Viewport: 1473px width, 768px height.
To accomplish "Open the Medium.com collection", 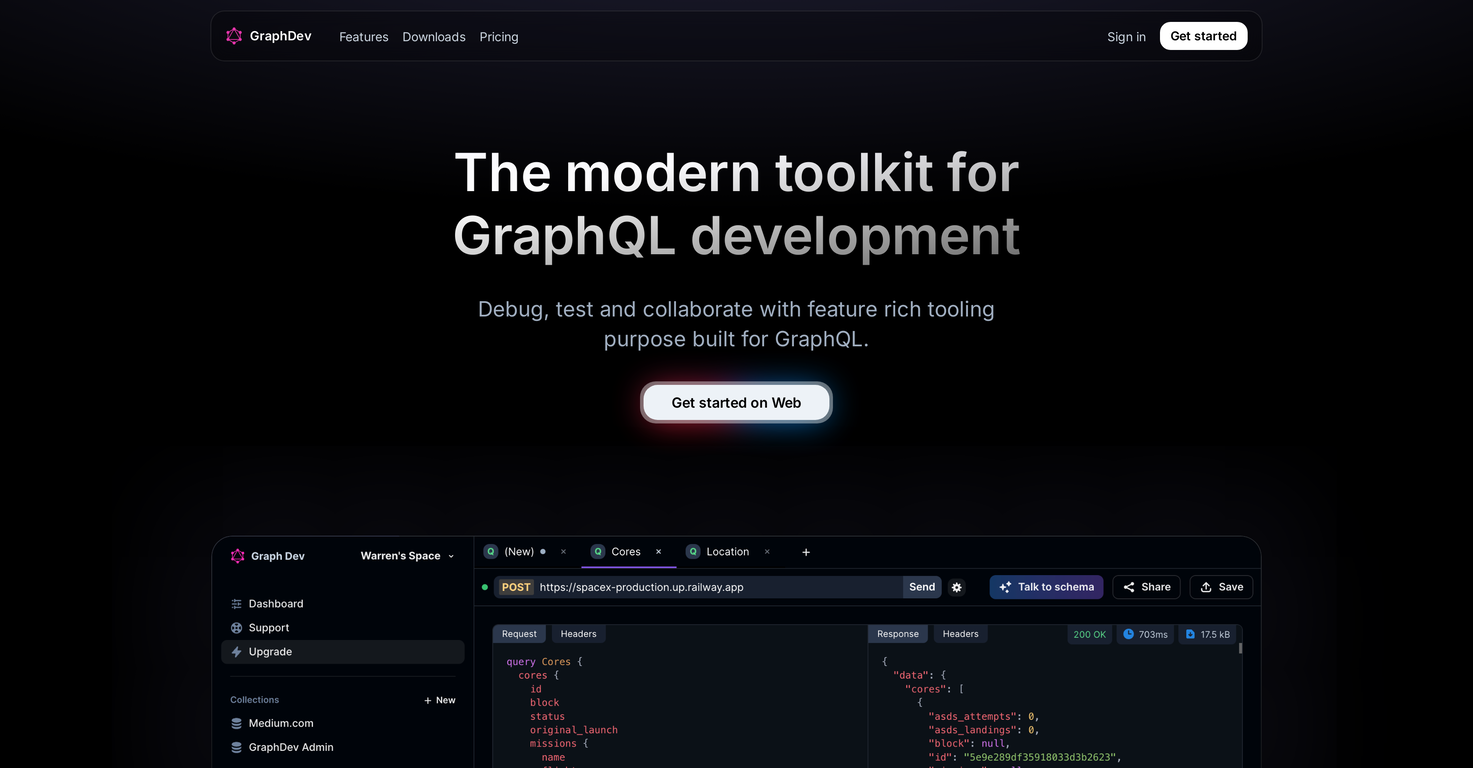I will click(x=280, y=723).
